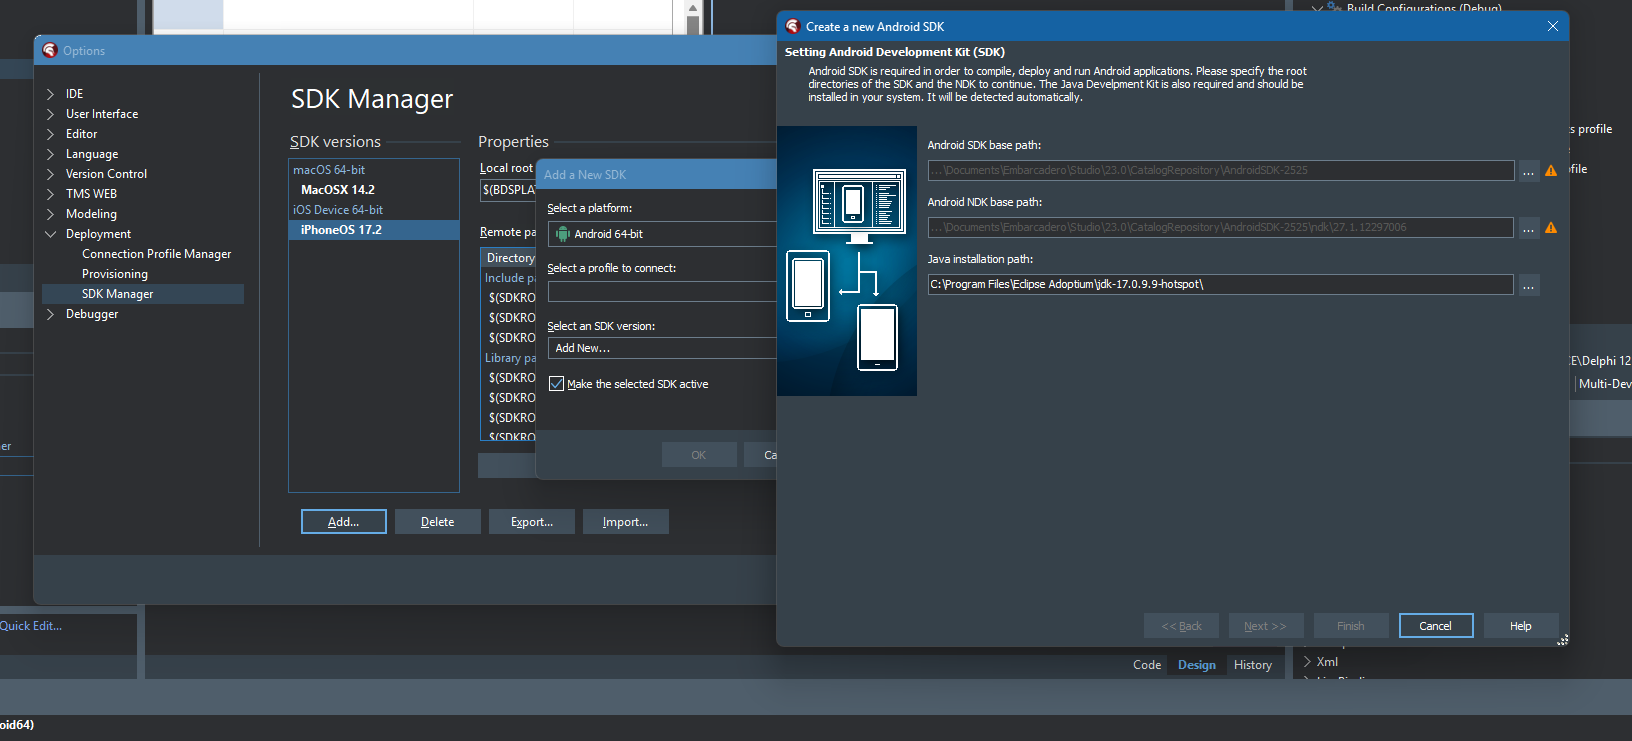Open the Select an SDK version dropdown

pyautogui.click(x=662, y=348)
